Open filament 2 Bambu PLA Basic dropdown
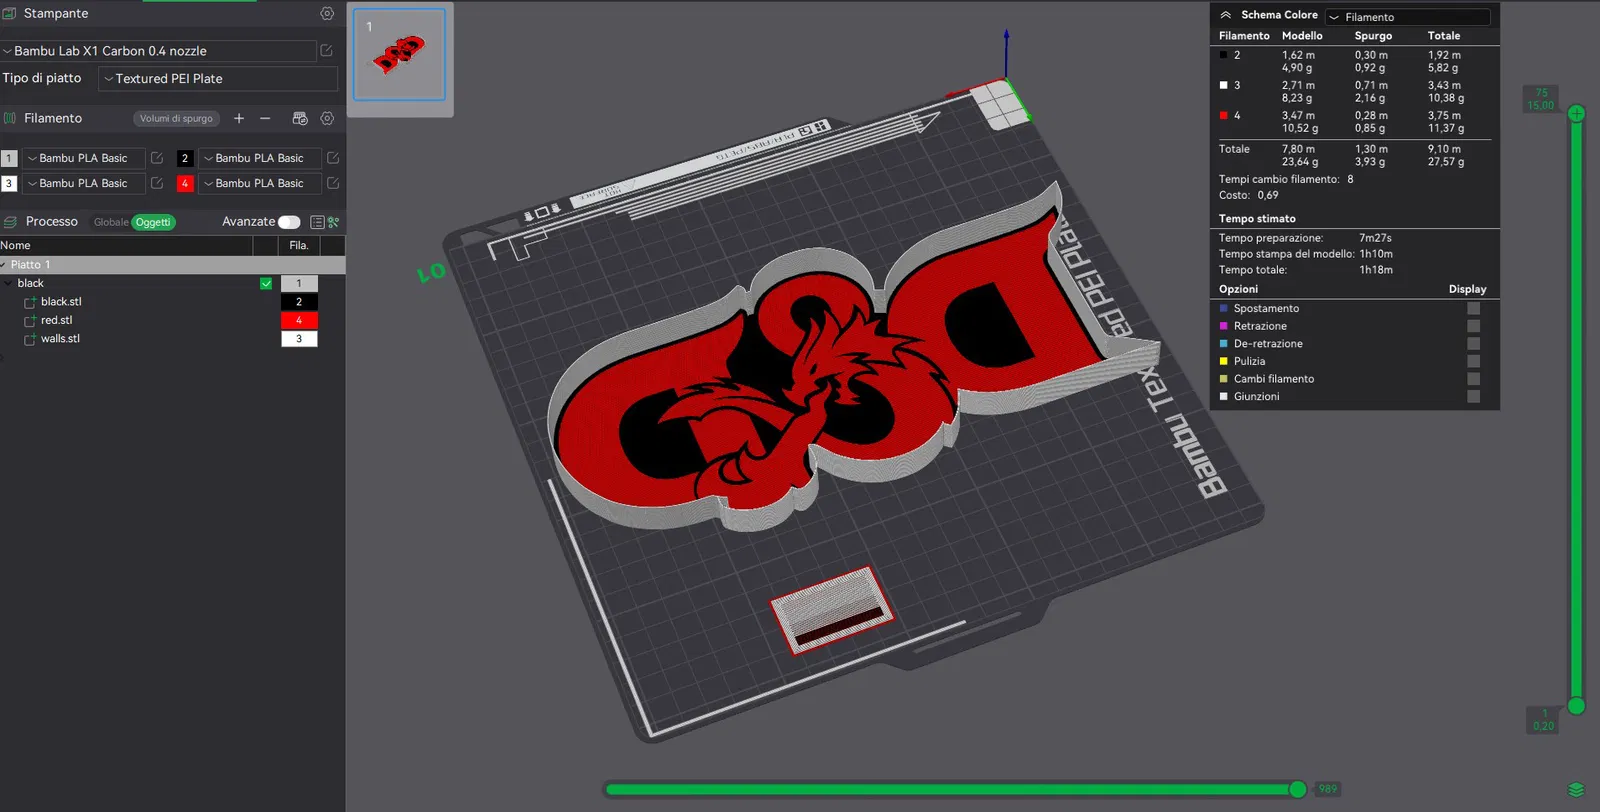Viewport: 1600px width, 812px height. pyautogui.click(x=259, y=158)
